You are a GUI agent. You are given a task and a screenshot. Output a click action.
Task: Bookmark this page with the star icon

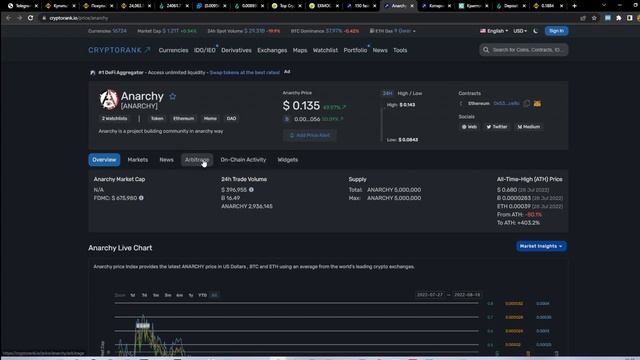click(x=594, y=18)
